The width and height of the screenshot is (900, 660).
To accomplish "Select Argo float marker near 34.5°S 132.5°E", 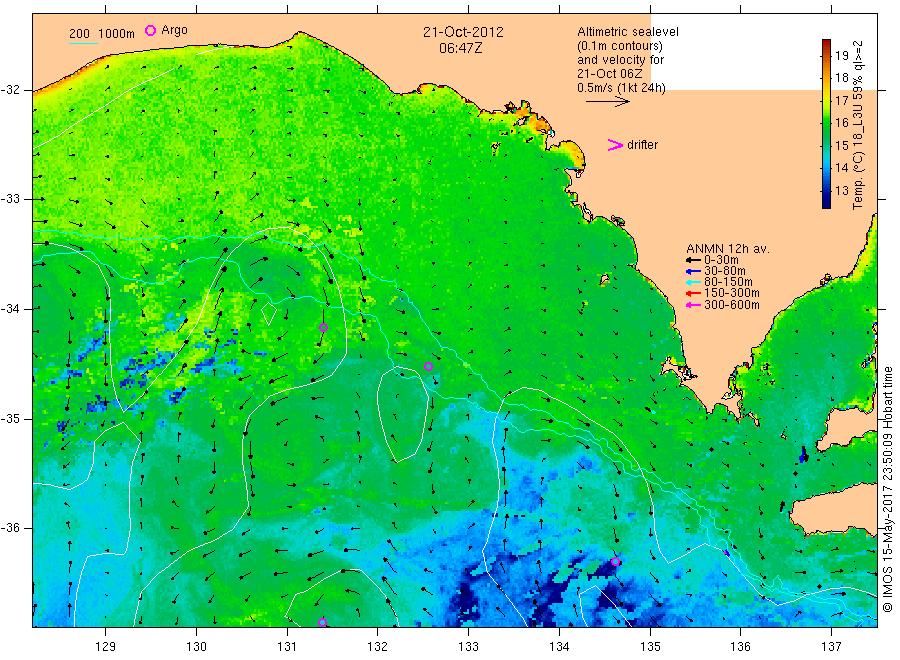I will point(428,367).
